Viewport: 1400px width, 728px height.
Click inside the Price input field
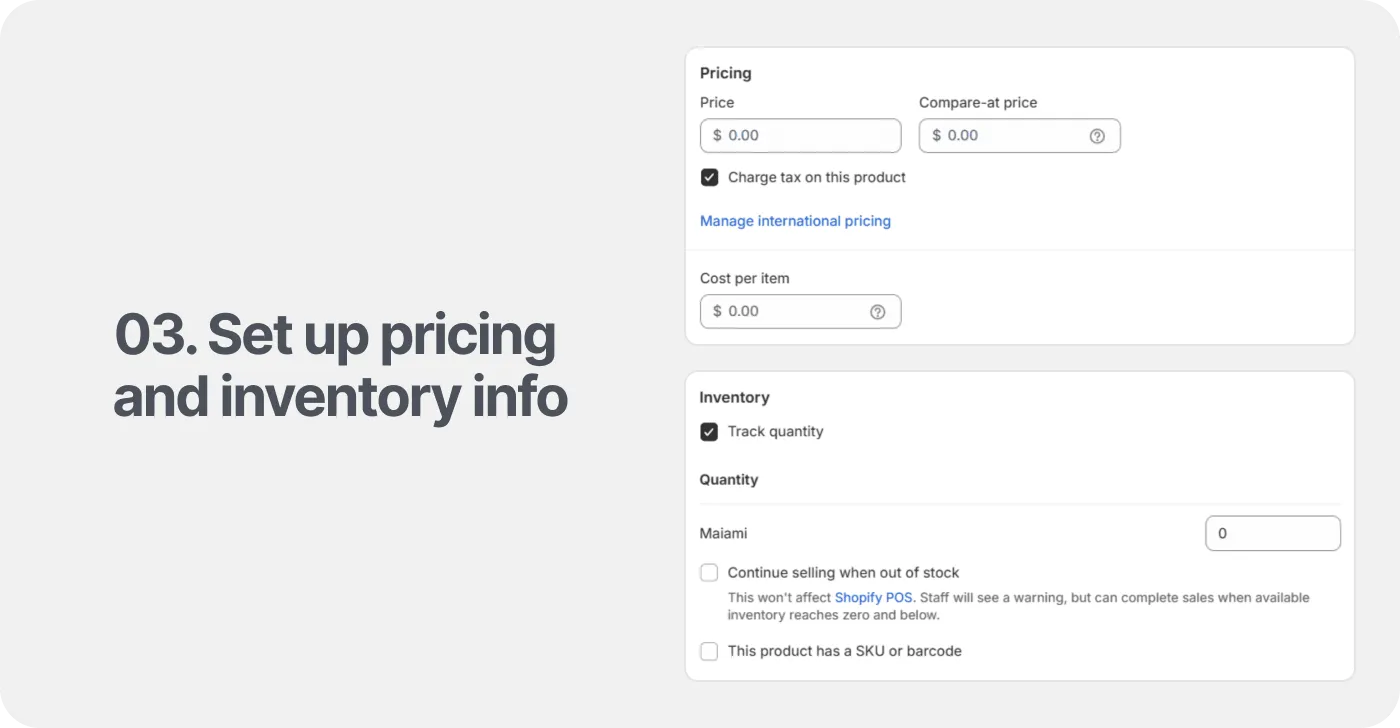[x=800, y=135]
